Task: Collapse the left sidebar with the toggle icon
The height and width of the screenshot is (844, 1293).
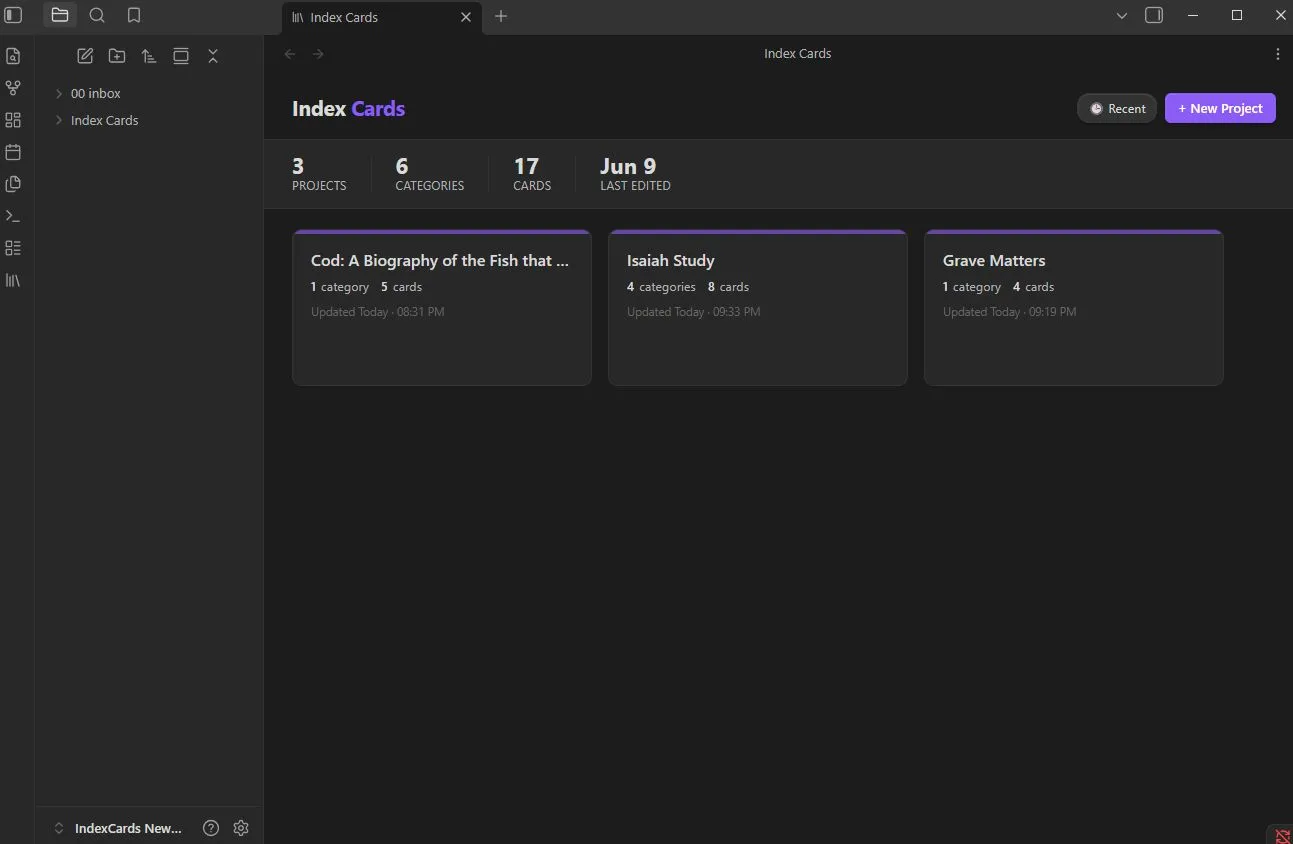Action: click(x=14, y=15)
